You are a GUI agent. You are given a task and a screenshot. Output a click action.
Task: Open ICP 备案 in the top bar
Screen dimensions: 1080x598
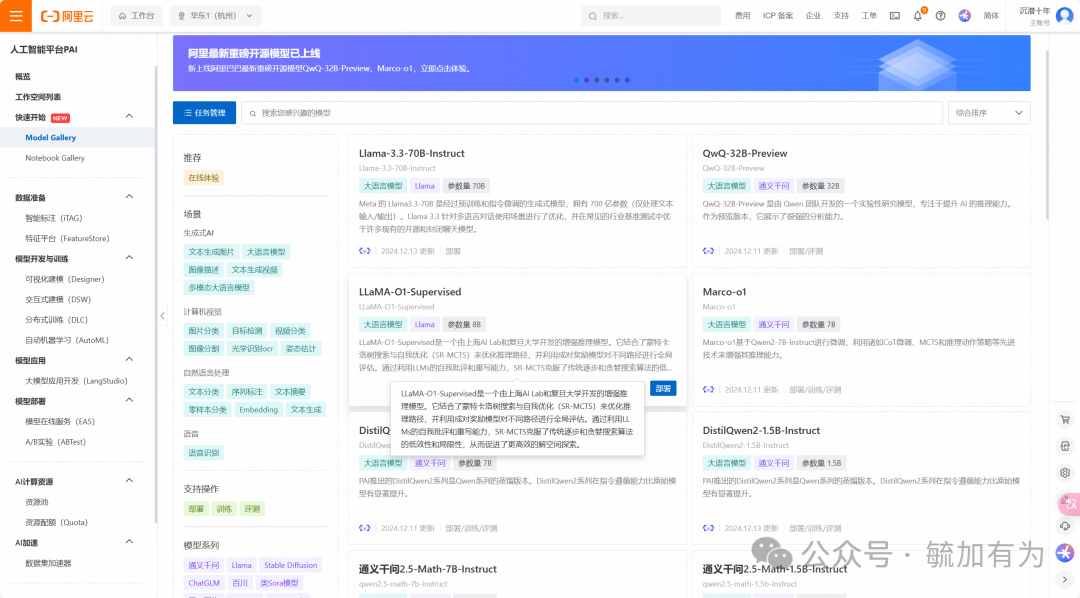point(778,16)
